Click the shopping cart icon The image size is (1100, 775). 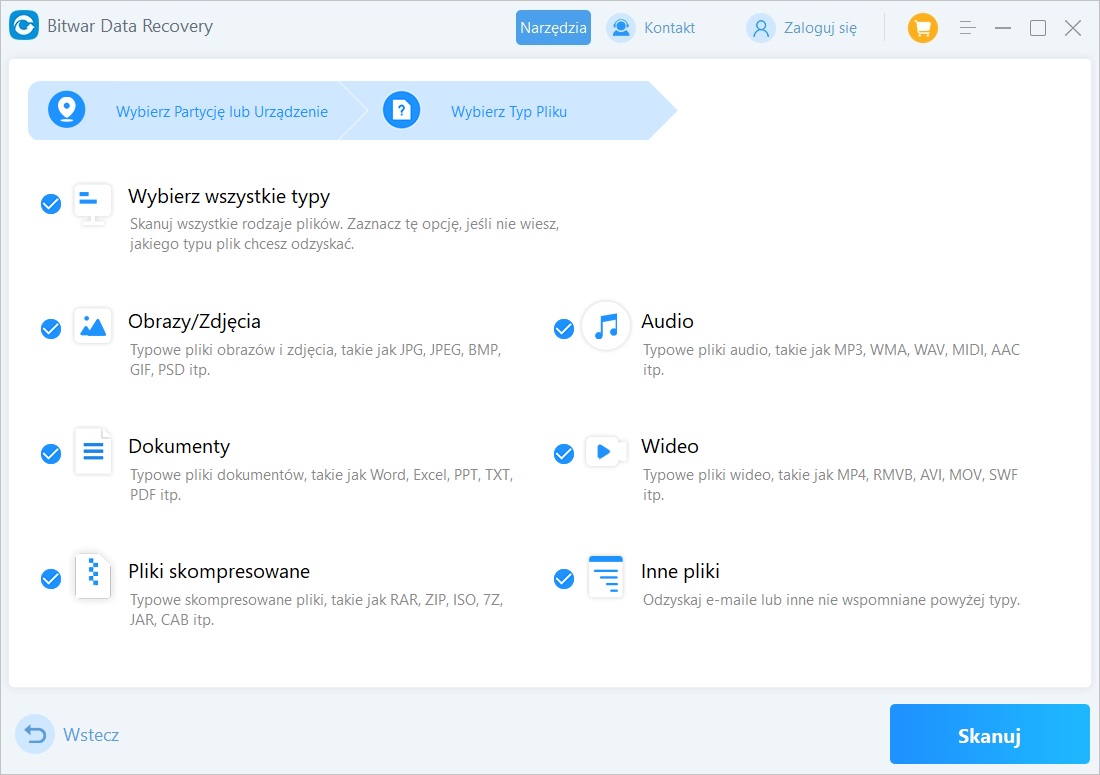coord(922,28)
